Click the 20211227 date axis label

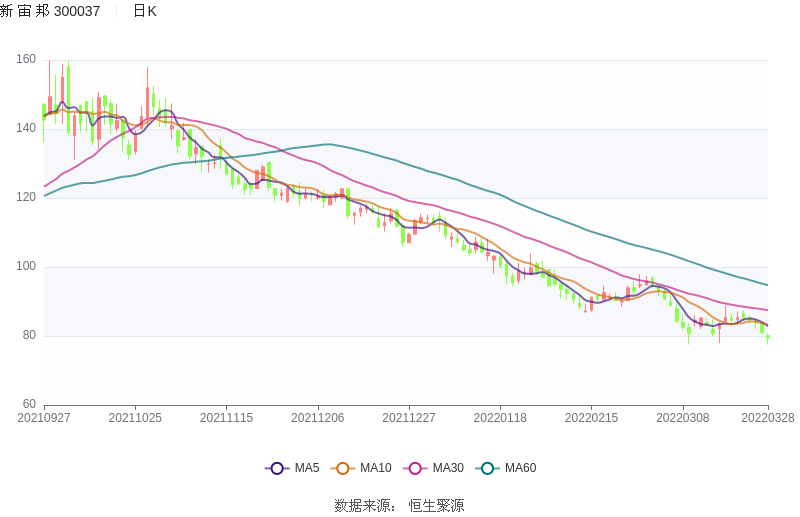(x=409, y=418)
